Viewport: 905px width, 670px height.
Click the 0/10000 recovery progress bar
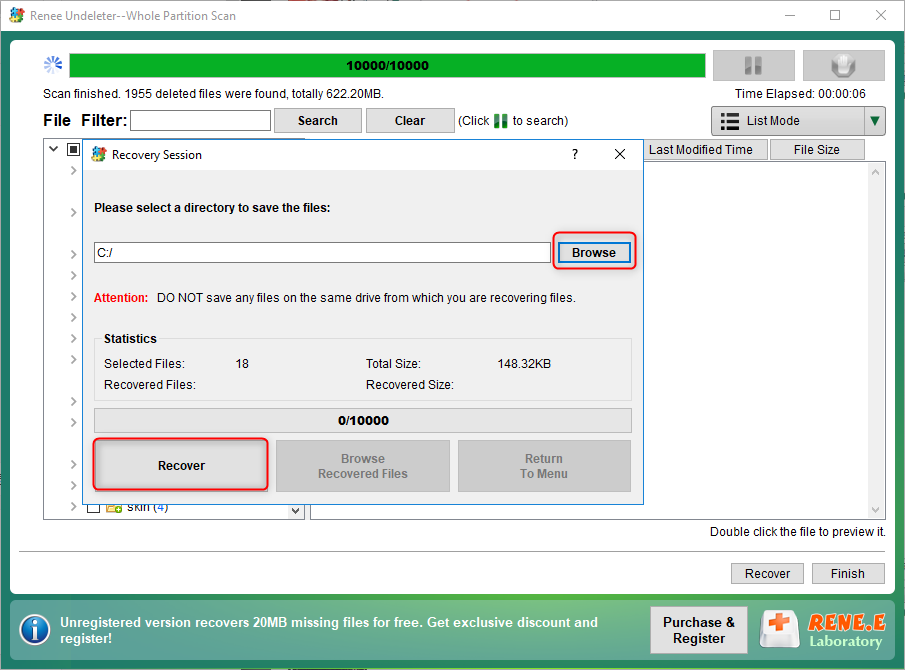(362, 420)
